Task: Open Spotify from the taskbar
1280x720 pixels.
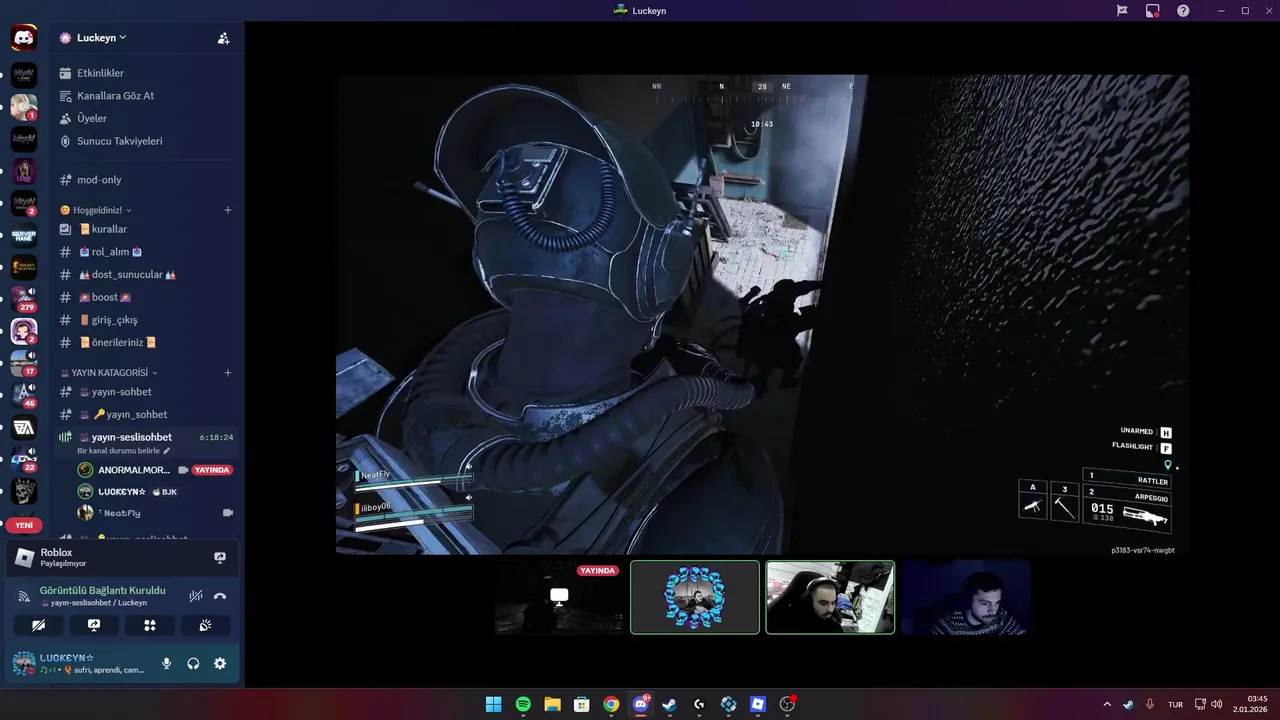Action: coord(523,704)
